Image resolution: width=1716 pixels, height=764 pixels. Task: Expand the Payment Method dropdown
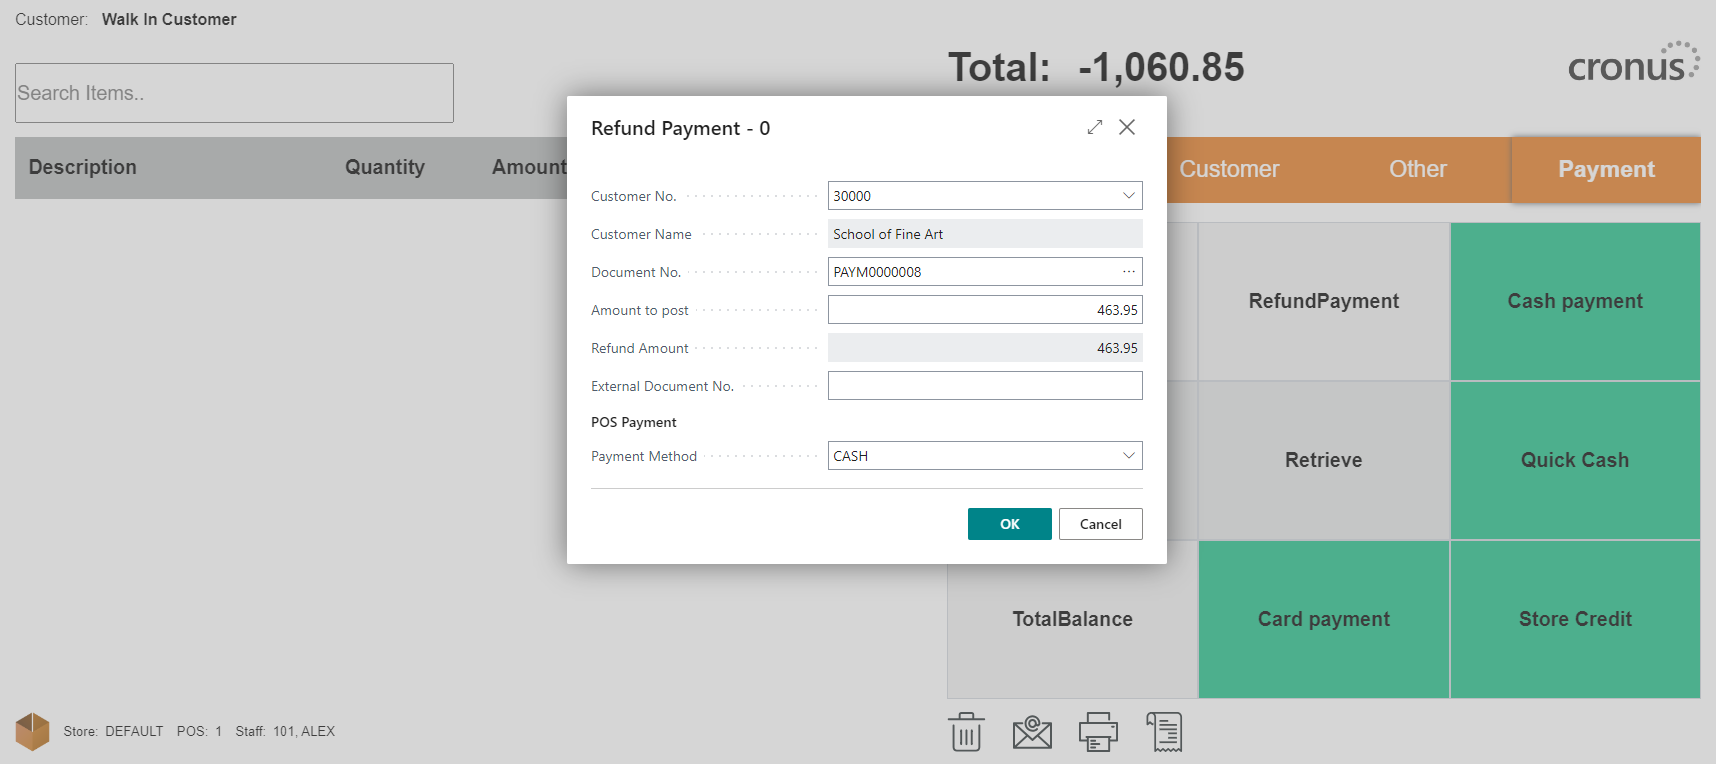click(1128, 456)
